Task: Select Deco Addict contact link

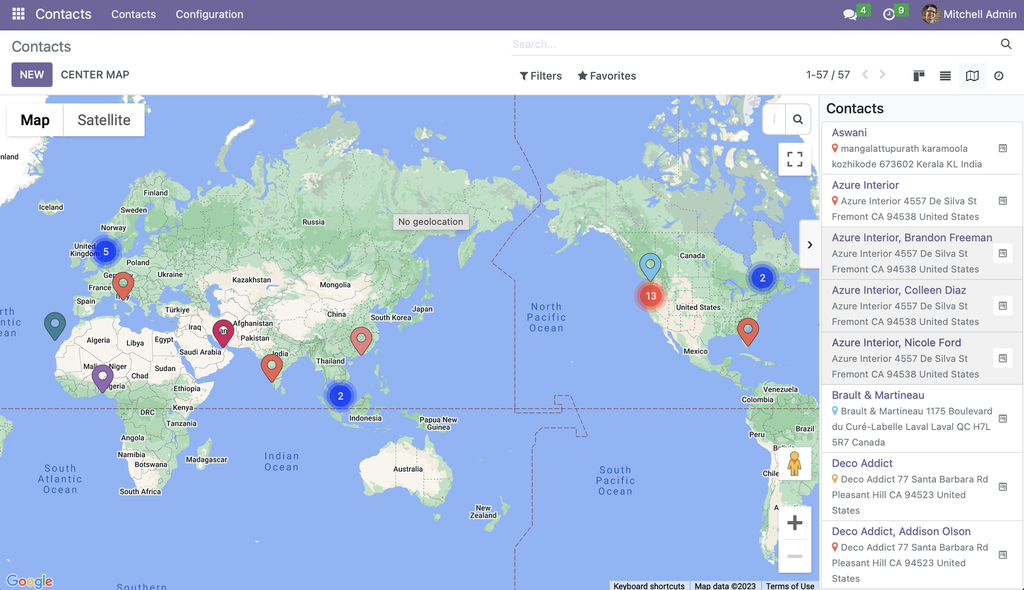Action: tap(861, 463)
